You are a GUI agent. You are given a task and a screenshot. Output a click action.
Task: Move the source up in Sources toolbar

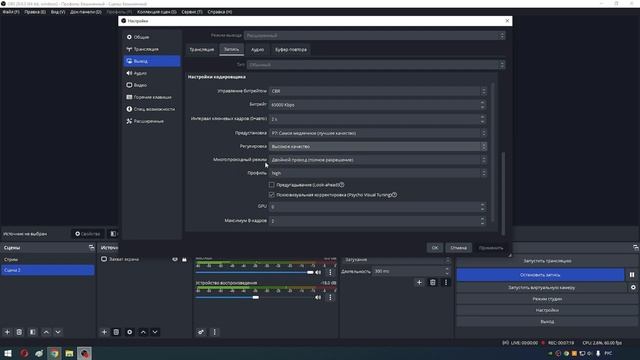click(143, 332)
